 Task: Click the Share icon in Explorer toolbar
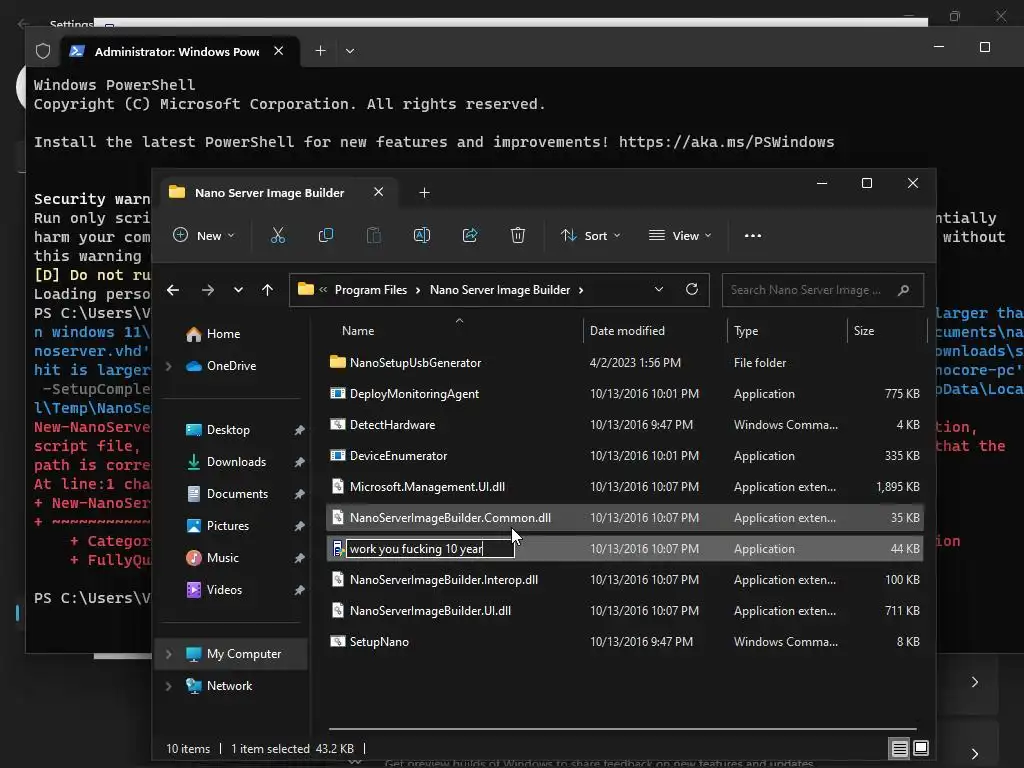[470, 236]
